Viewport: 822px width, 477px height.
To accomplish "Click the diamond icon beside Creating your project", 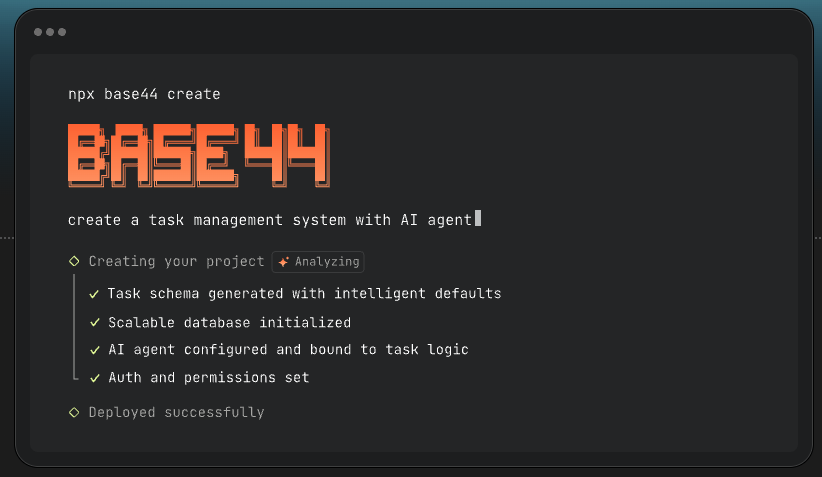I will pyautogui.click(x=74, y=261).
